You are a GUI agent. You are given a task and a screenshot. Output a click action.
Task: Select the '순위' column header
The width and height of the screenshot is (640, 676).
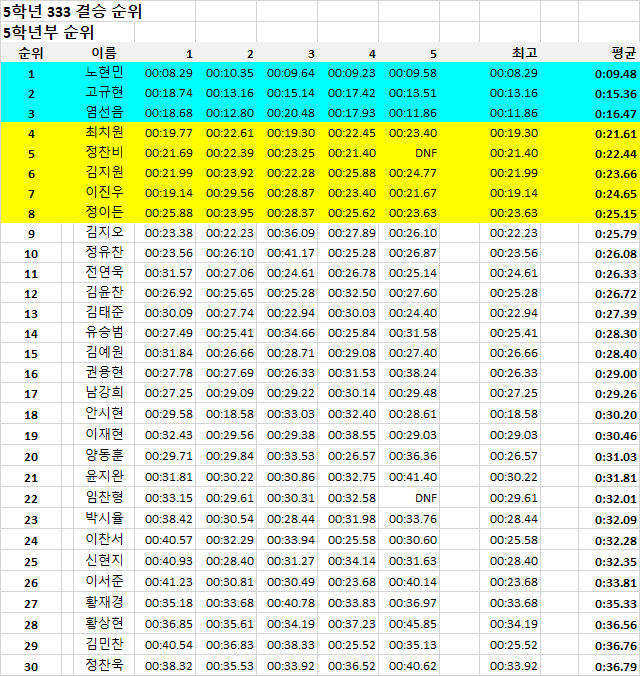pos(31,53)
